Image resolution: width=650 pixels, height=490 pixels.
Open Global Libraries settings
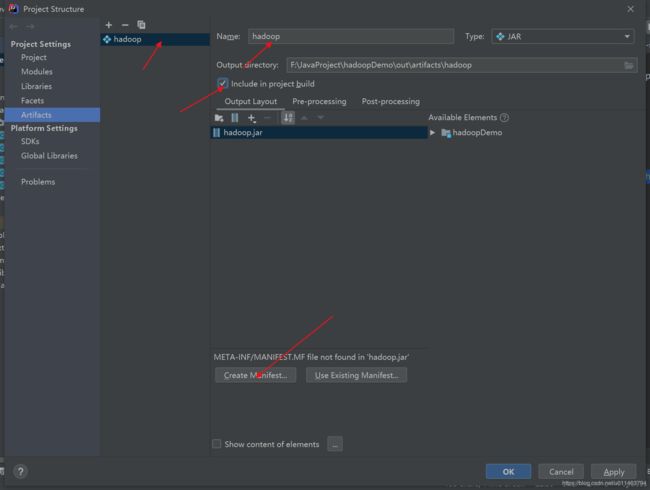[x=49, y=156]
